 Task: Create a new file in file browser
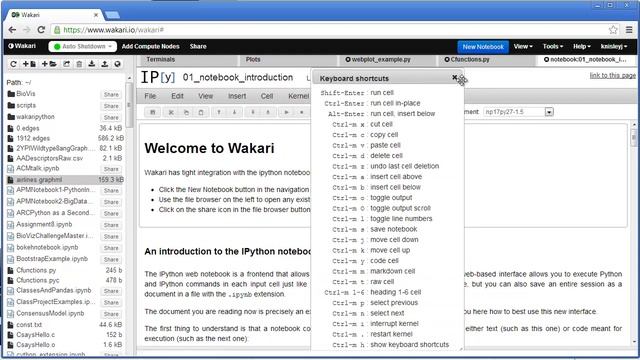pos(29,64)
